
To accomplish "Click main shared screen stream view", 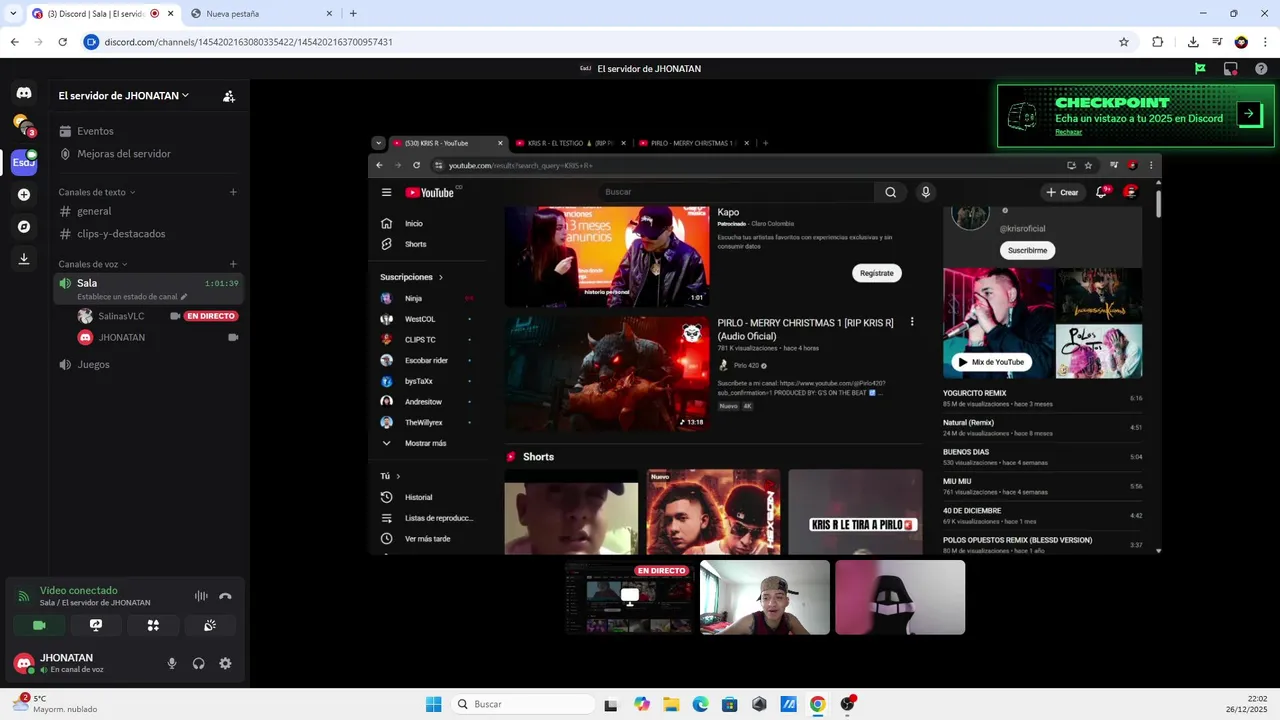I will [765, 344].
